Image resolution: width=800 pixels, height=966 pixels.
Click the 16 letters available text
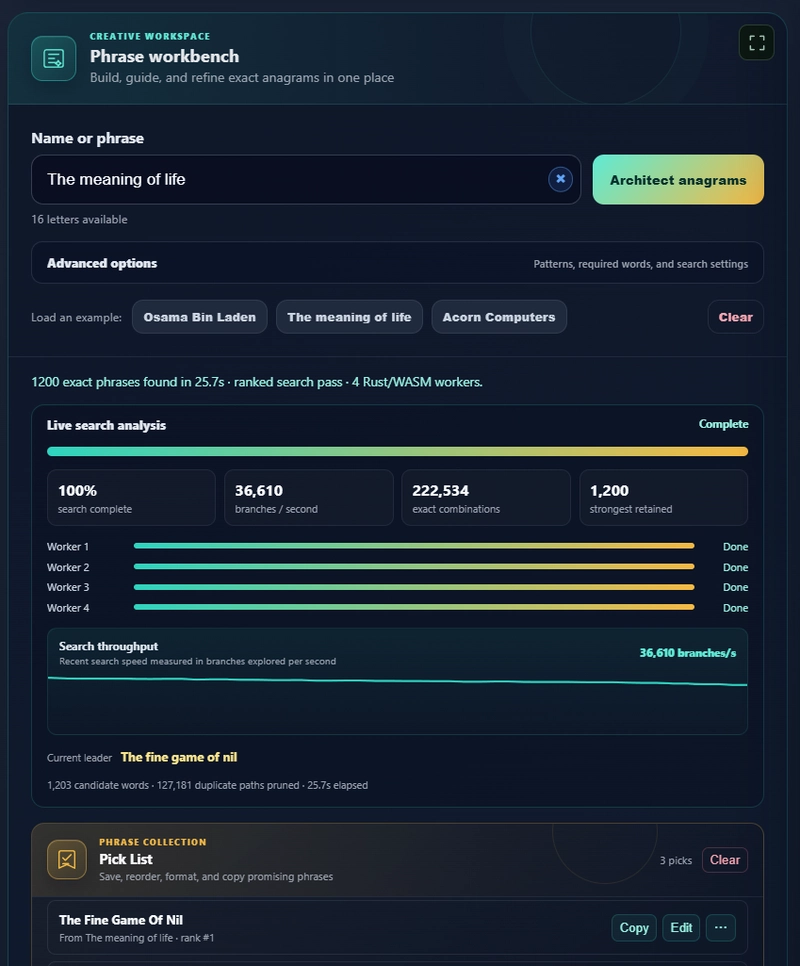pyautogui.click(x=79, y=219)
